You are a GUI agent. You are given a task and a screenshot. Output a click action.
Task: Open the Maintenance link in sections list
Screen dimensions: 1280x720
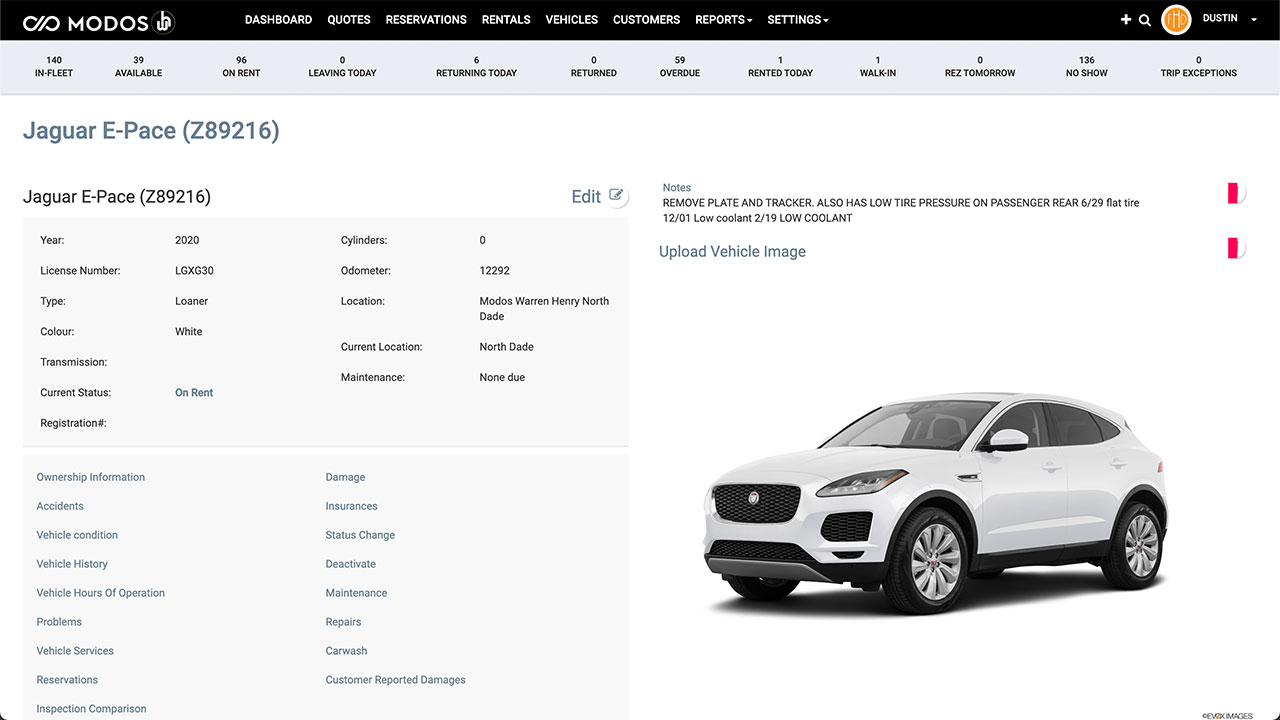[x=356, y=593]
